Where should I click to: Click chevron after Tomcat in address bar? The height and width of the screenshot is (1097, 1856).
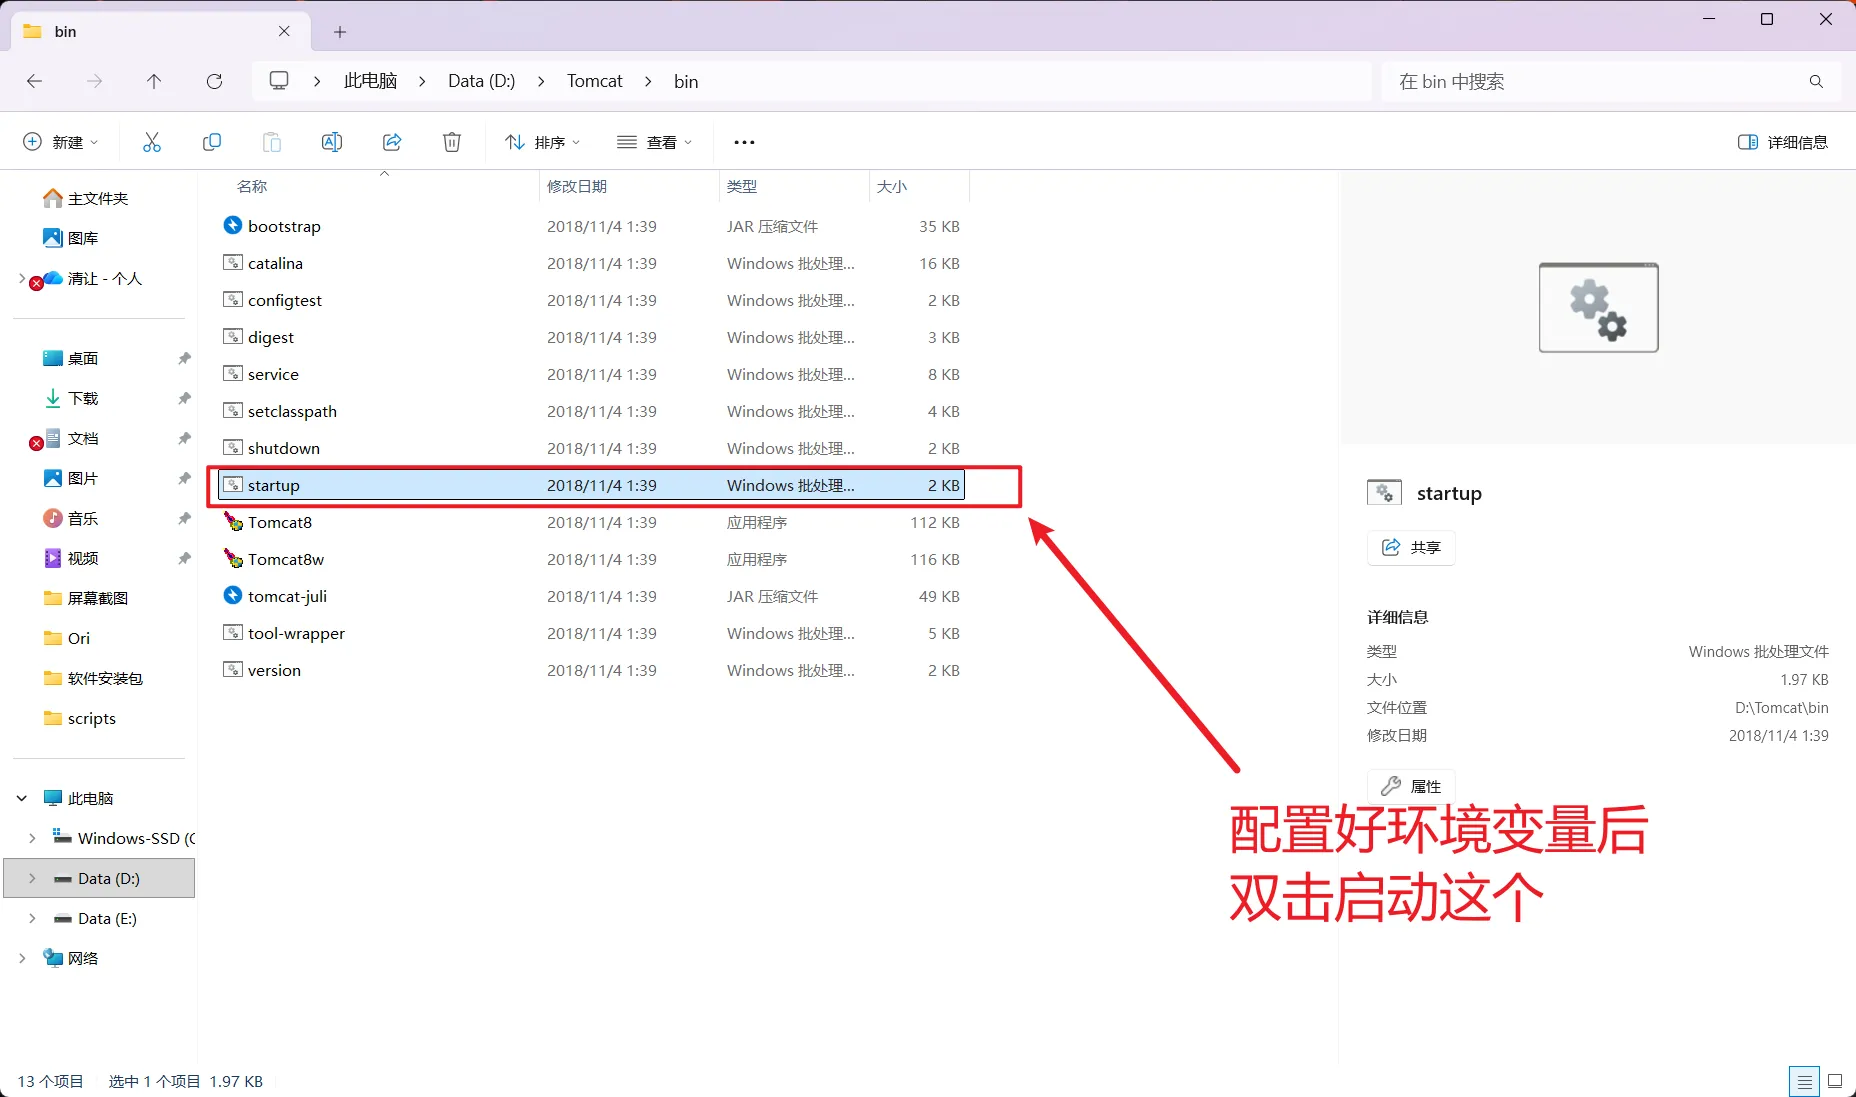(648, 81)
